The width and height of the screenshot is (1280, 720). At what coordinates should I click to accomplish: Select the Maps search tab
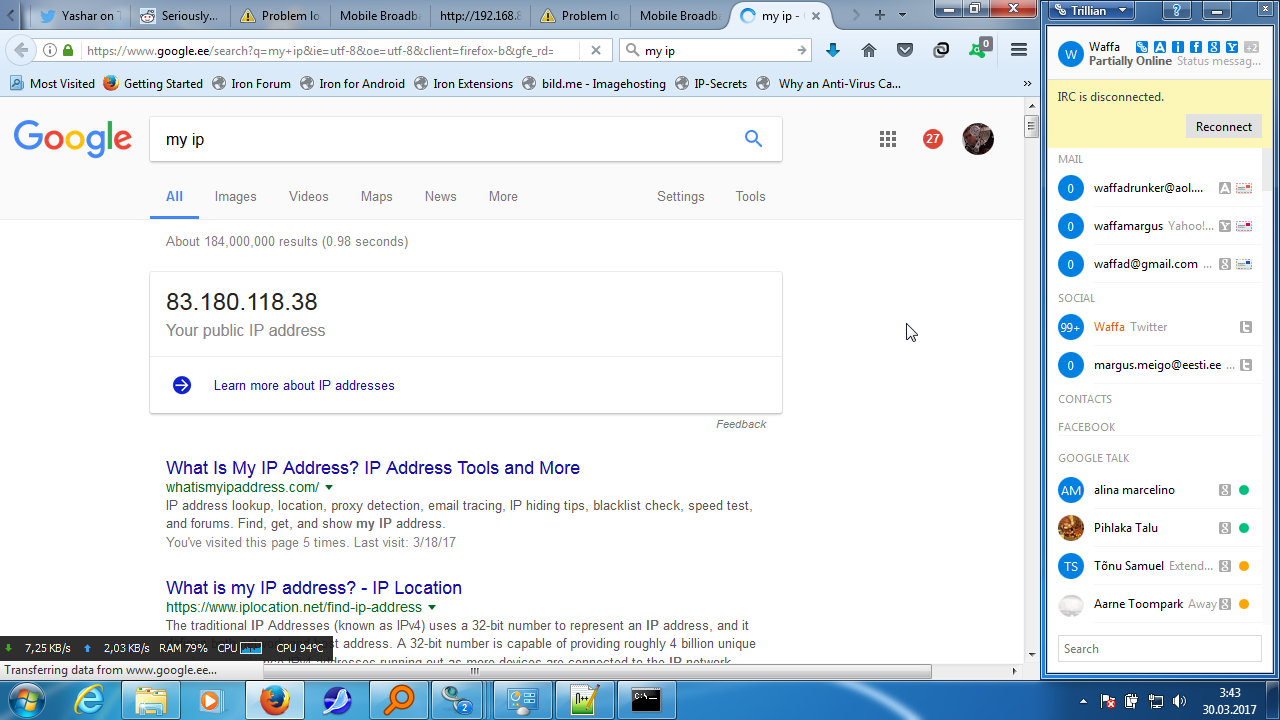point(376,197)
